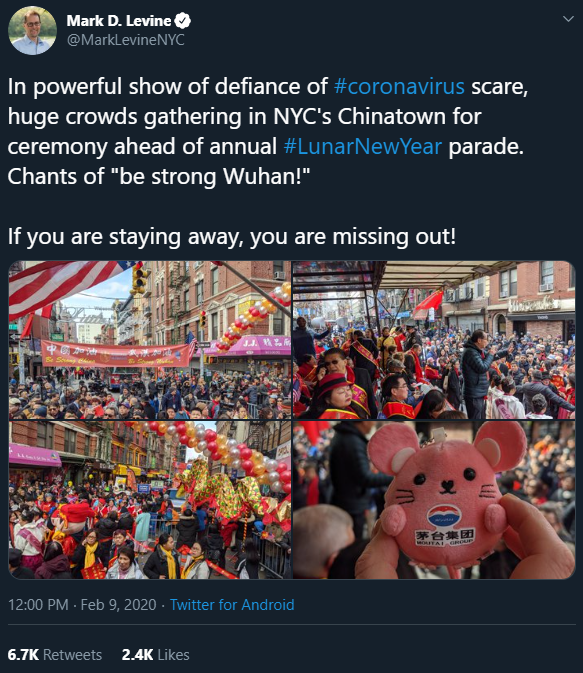583x673 pixels.
Task: Follow the #coronavirus hashtag link
Action: [399, 86]
